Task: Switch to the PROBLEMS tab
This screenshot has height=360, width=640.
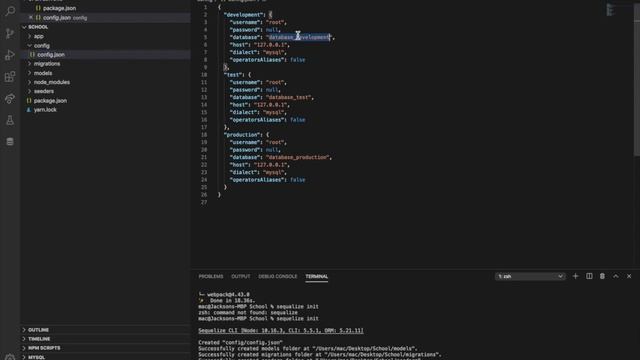Action: pyautogui.click(x=211, y=276)
